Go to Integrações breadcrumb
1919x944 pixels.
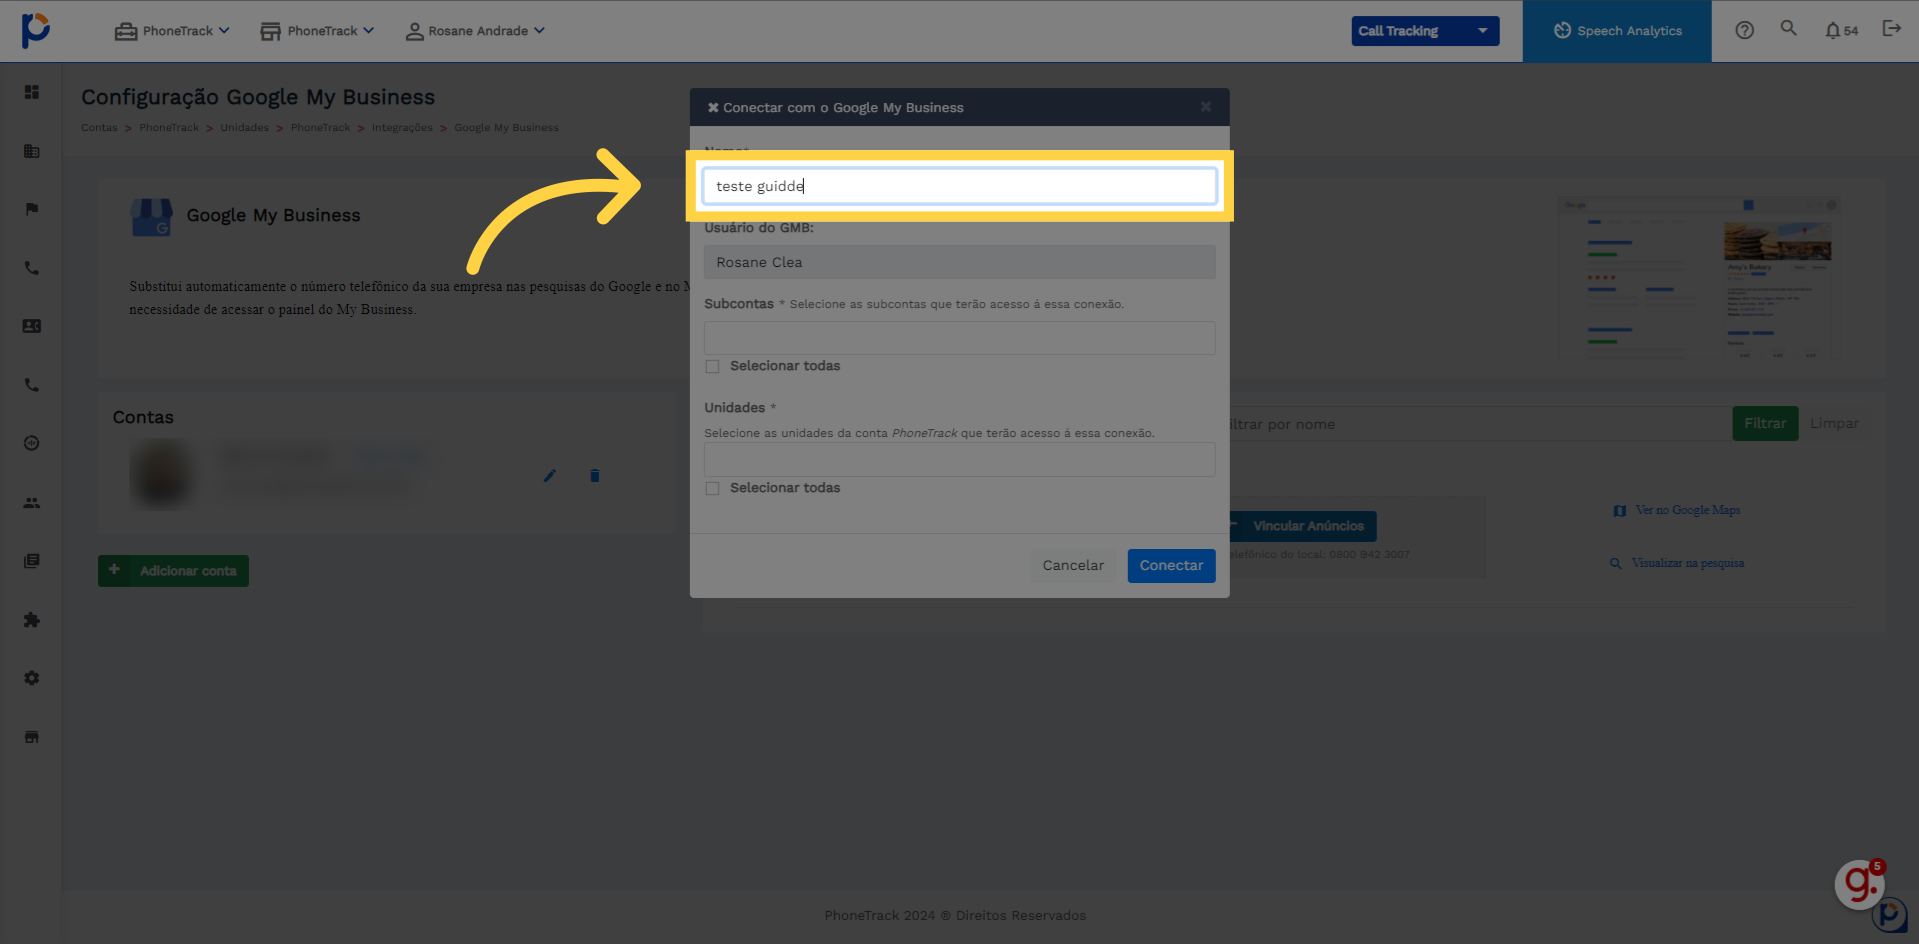click(x=402, y=128)
